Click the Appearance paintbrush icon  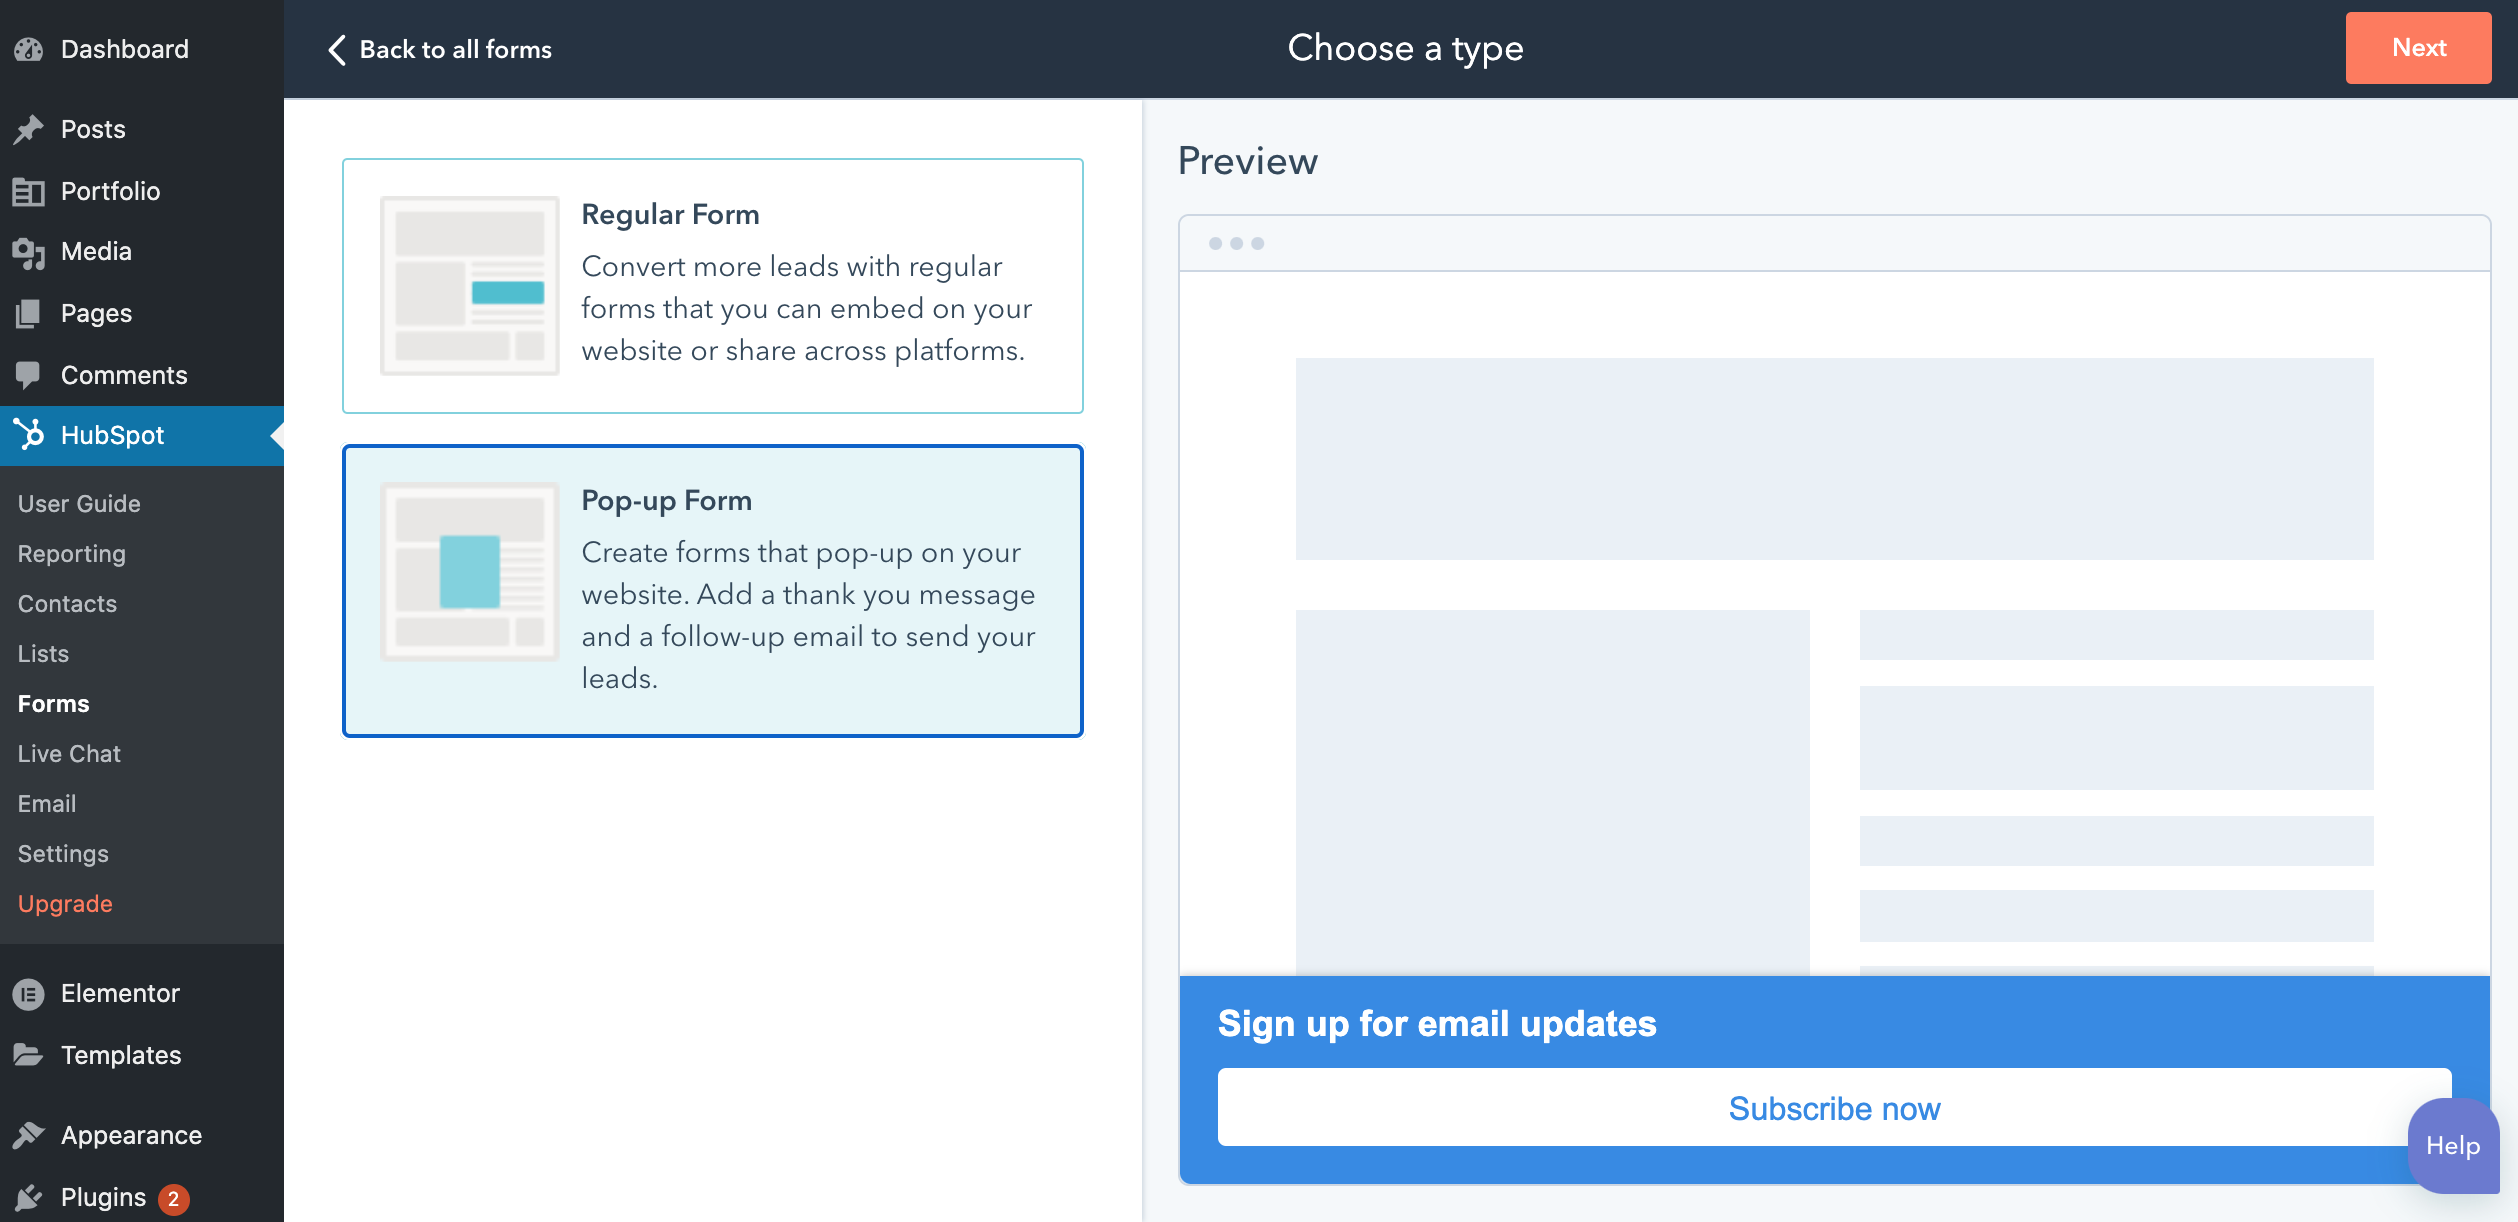29,1135
